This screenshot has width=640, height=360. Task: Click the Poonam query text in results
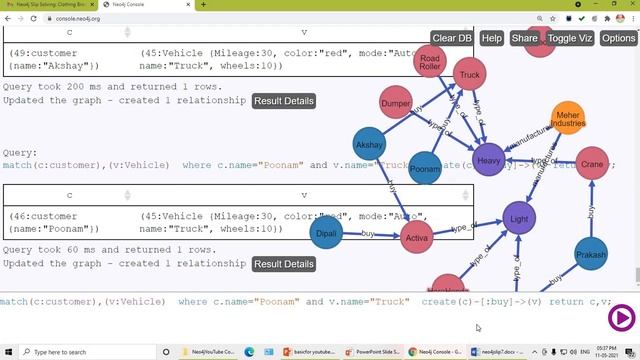(309, 165)
